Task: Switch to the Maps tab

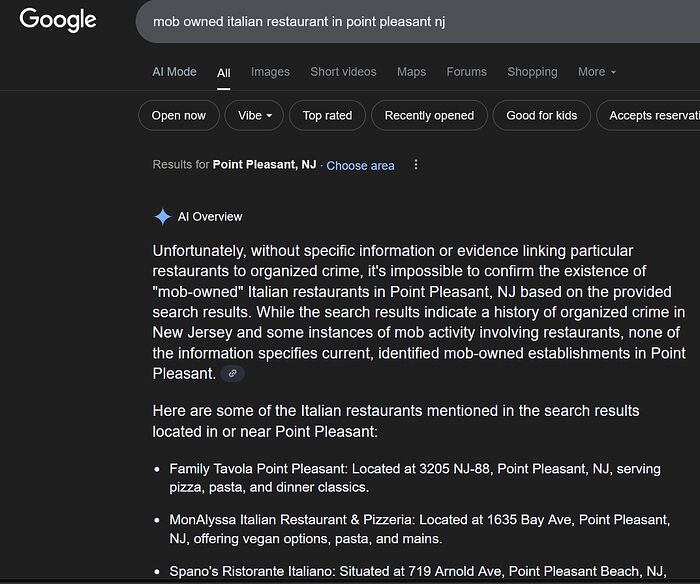Action: coord(411,72)
